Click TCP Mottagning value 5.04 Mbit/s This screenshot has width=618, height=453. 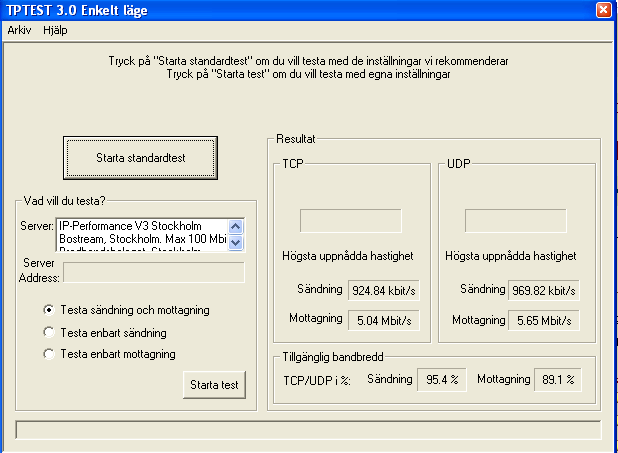383,321
